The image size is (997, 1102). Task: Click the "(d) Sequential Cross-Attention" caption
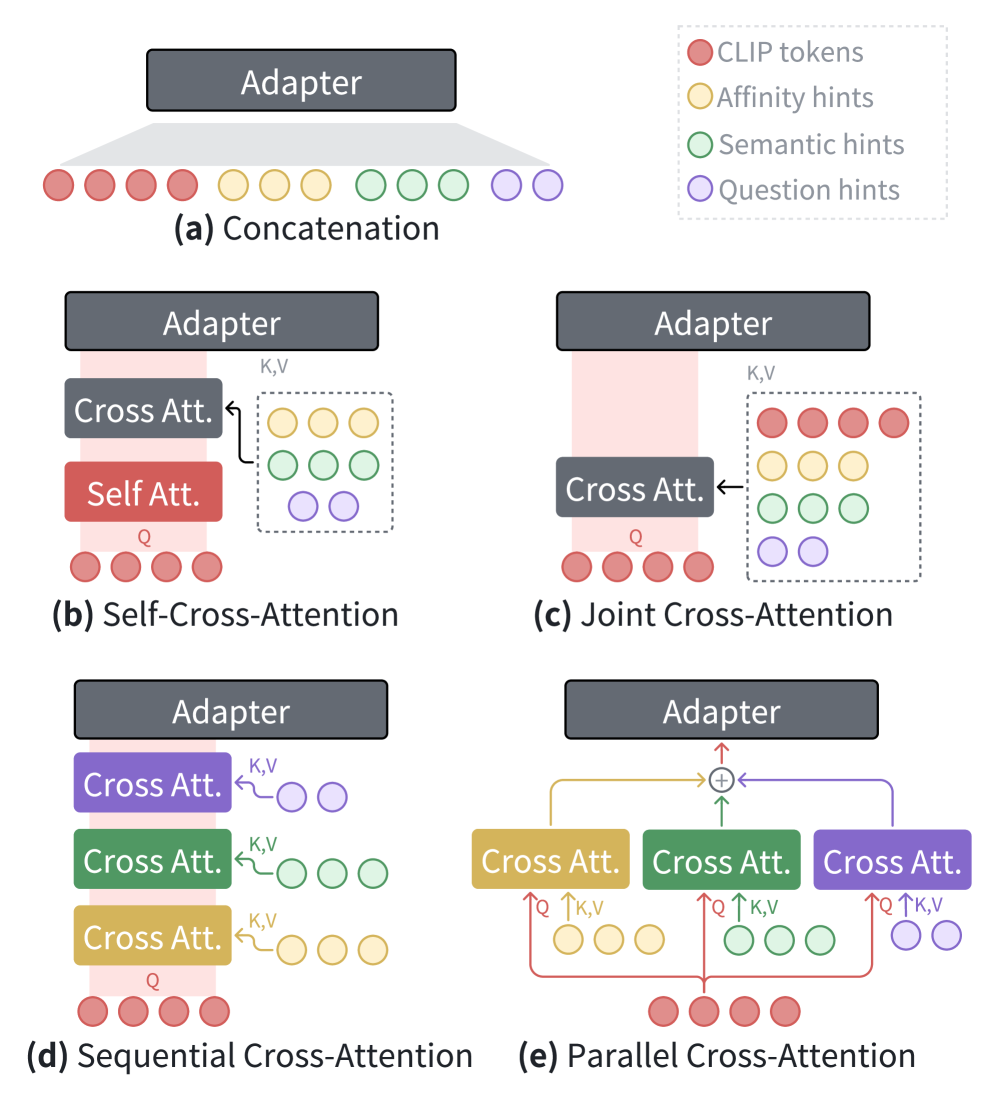248,1055
